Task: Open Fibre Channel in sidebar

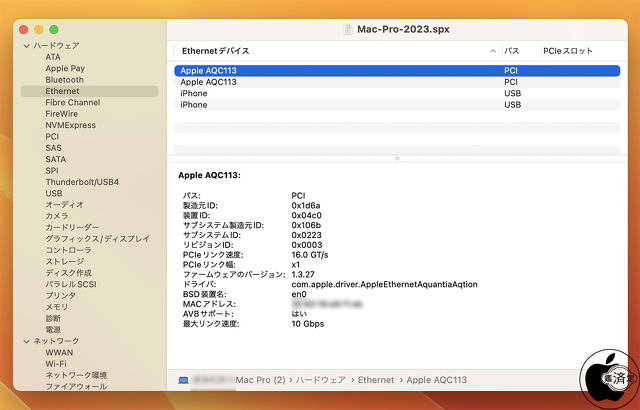Action: tap(73, 103)
